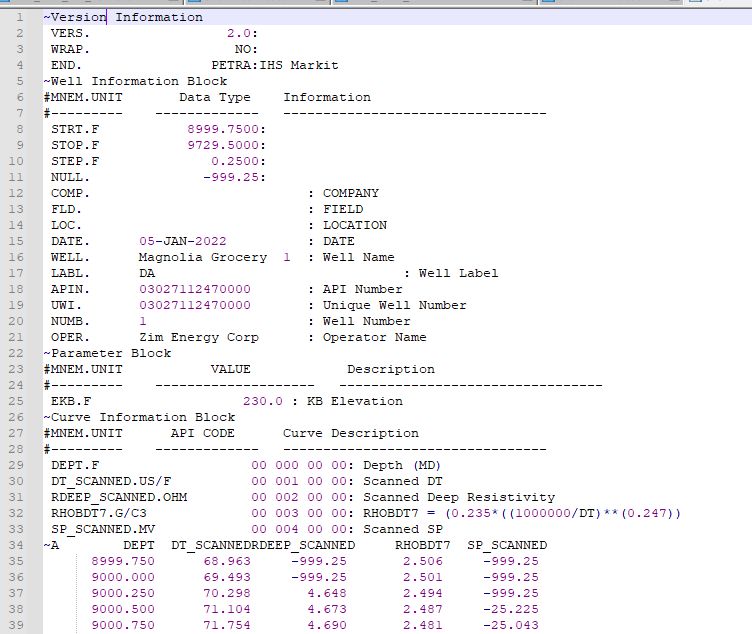Click the FIELD description on the FLD line
The image size is (752, 634).
343,209
